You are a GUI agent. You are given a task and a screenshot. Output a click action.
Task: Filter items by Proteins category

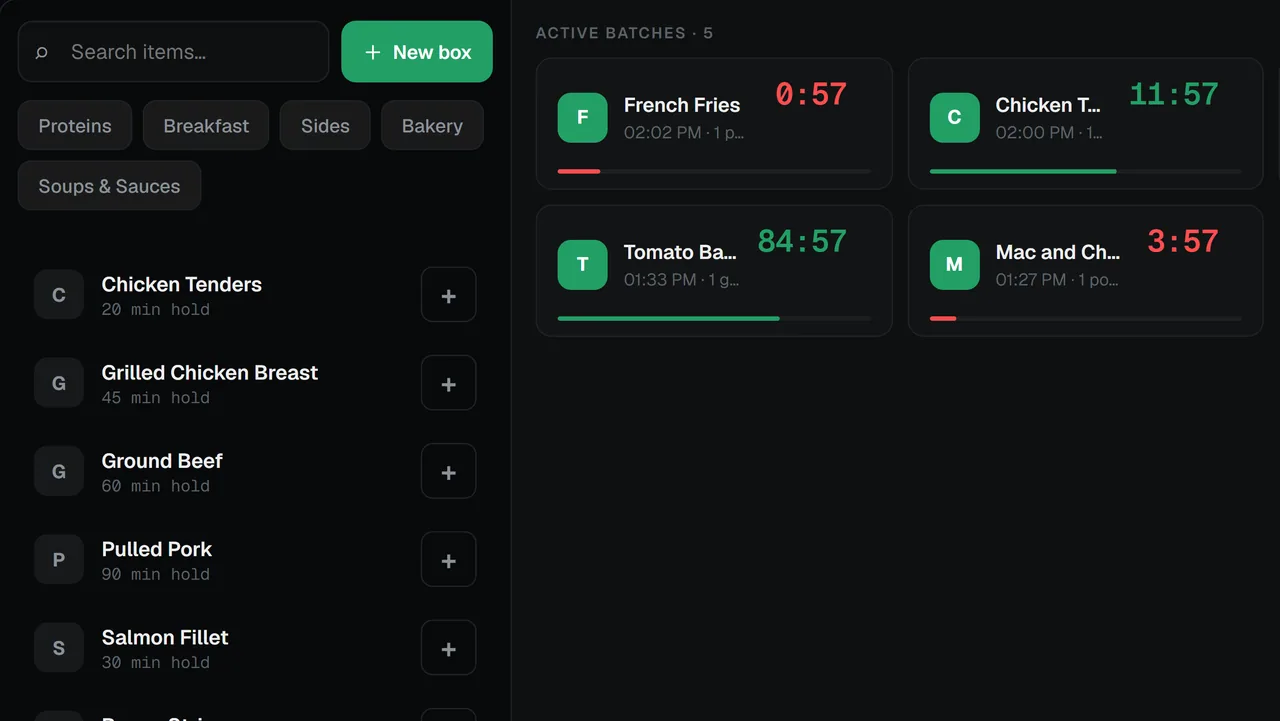coord(75,126)
